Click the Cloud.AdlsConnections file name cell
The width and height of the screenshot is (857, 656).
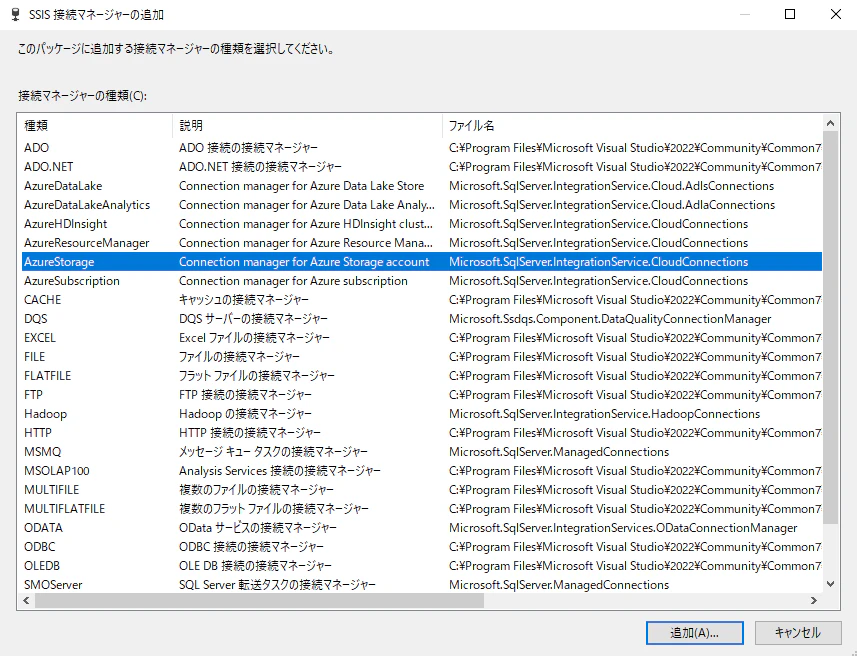[x=612, y=186]
